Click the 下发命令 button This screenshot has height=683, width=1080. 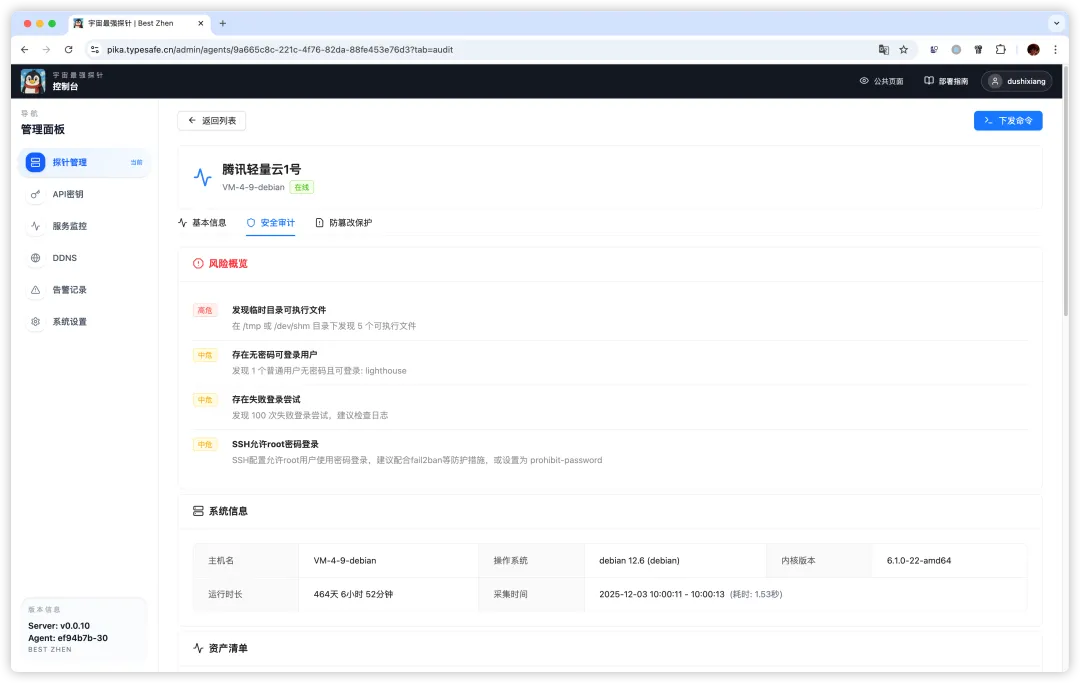pos(1008,120)
